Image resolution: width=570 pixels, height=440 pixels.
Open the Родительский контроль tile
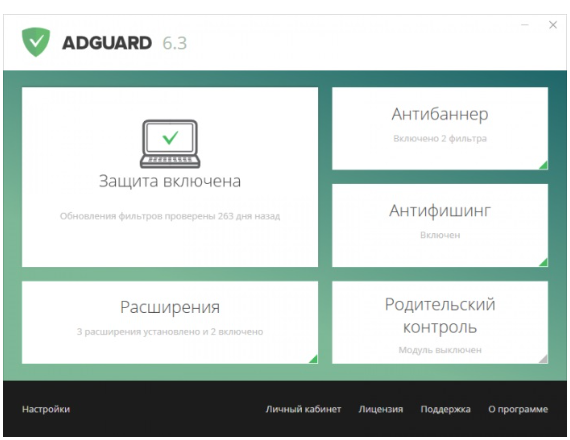tap(440, 322)
